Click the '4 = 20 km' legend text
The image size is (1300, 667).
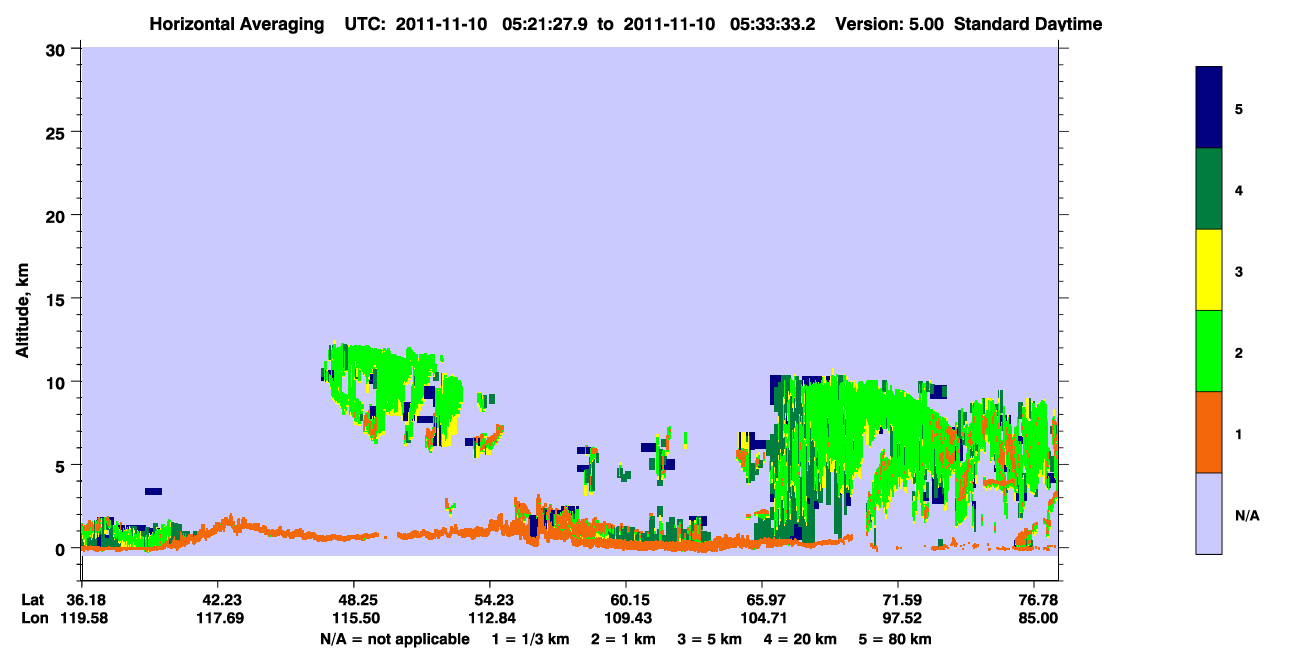click(802, 639)
